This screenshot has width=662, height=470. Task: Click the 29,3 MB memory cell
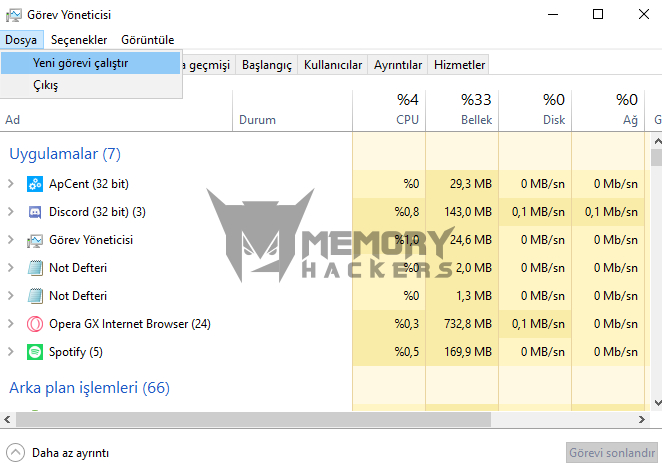coord(462,184)
